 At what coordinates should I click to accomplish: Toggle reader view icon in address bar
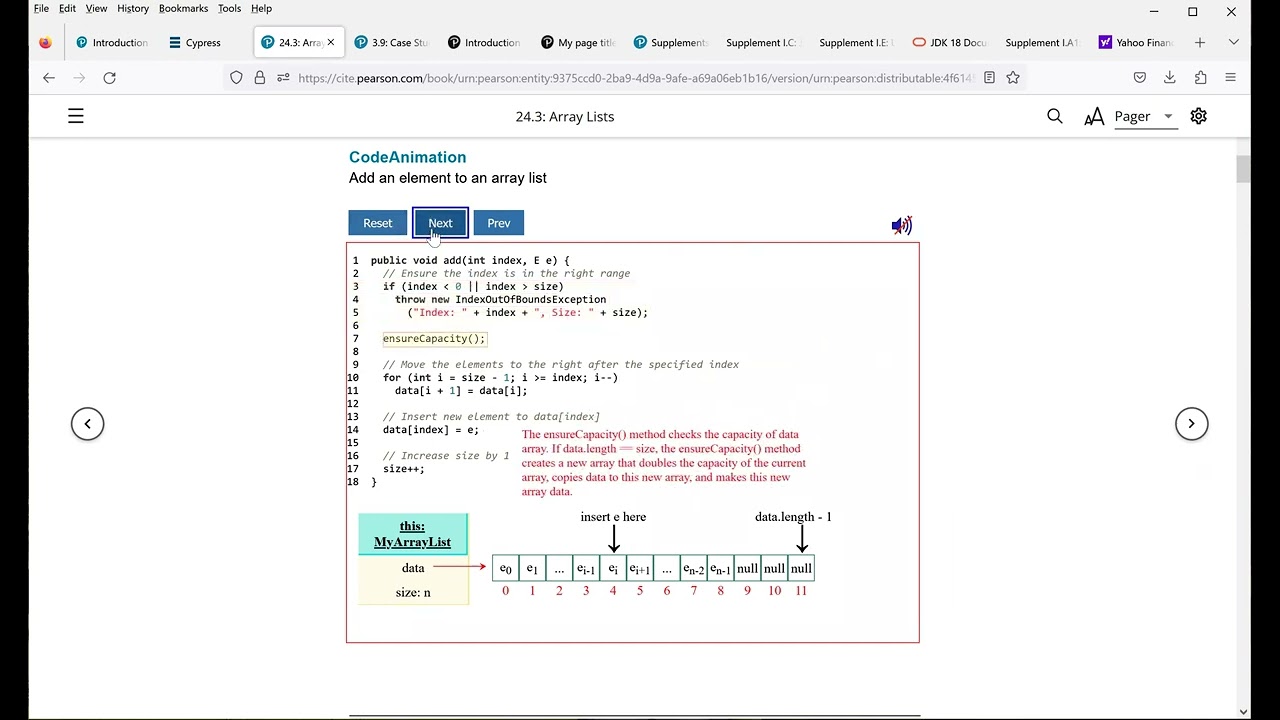click(989, 78)
